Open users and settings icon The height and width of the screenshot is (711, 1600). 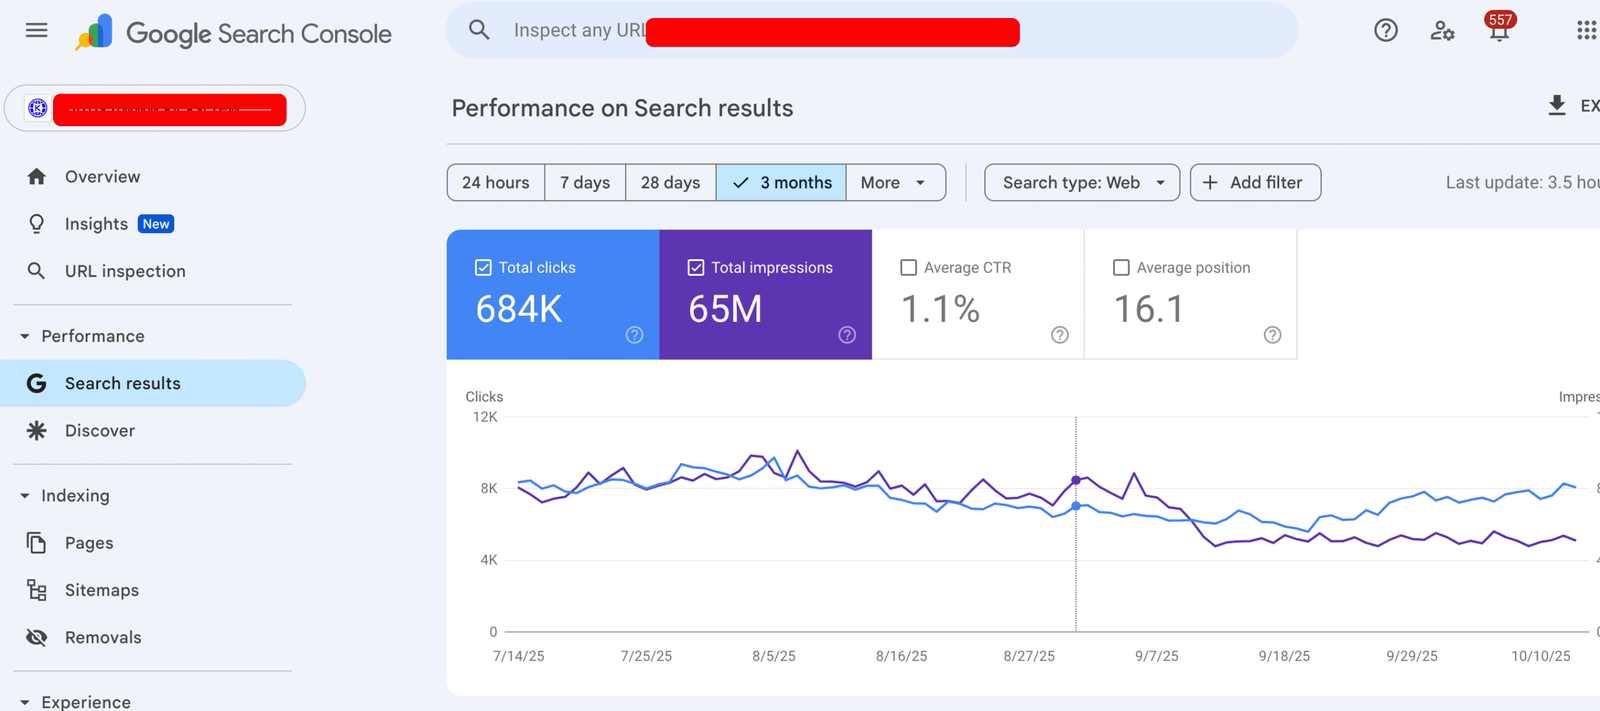click(1442, 31)
